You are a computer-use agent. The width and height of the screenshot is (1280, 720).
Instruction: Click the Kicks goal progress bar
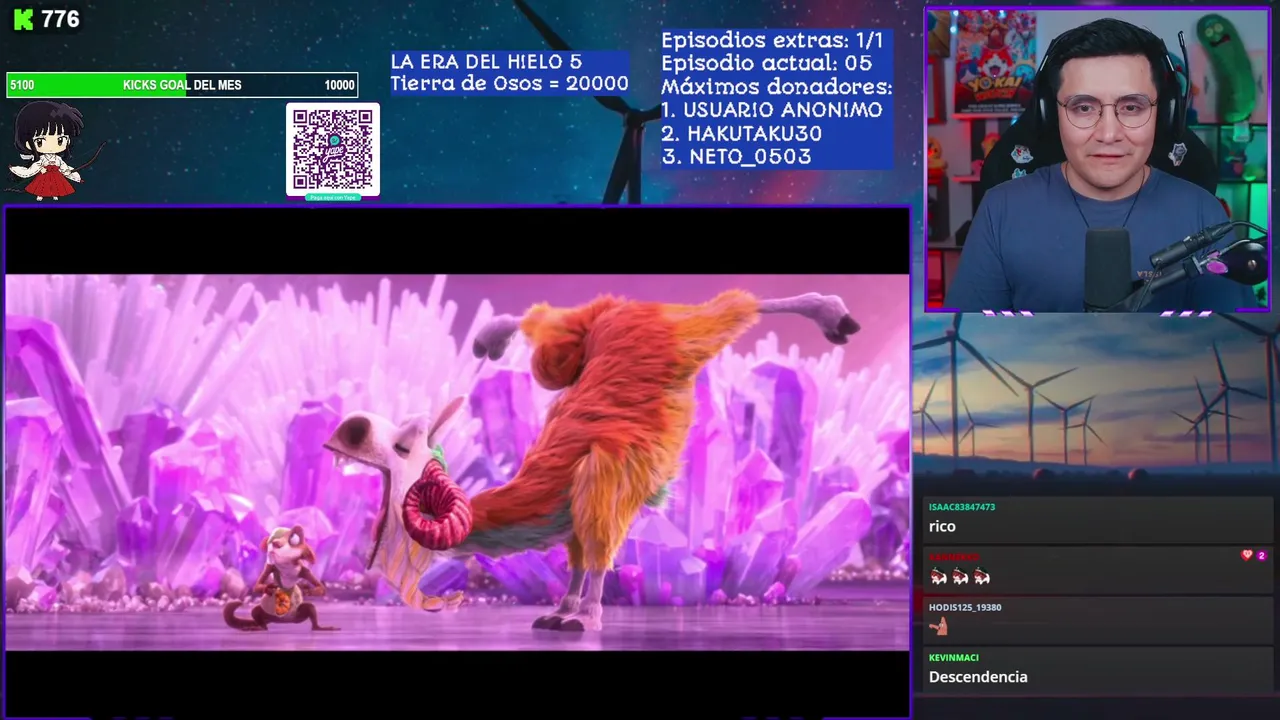click(182, 85)
